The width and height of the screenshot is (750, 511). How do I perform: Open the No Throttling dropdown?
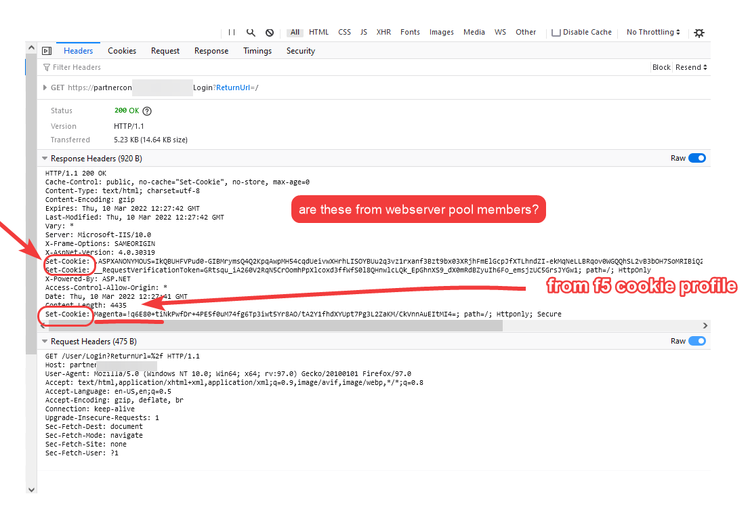click(x=653, y=32)
